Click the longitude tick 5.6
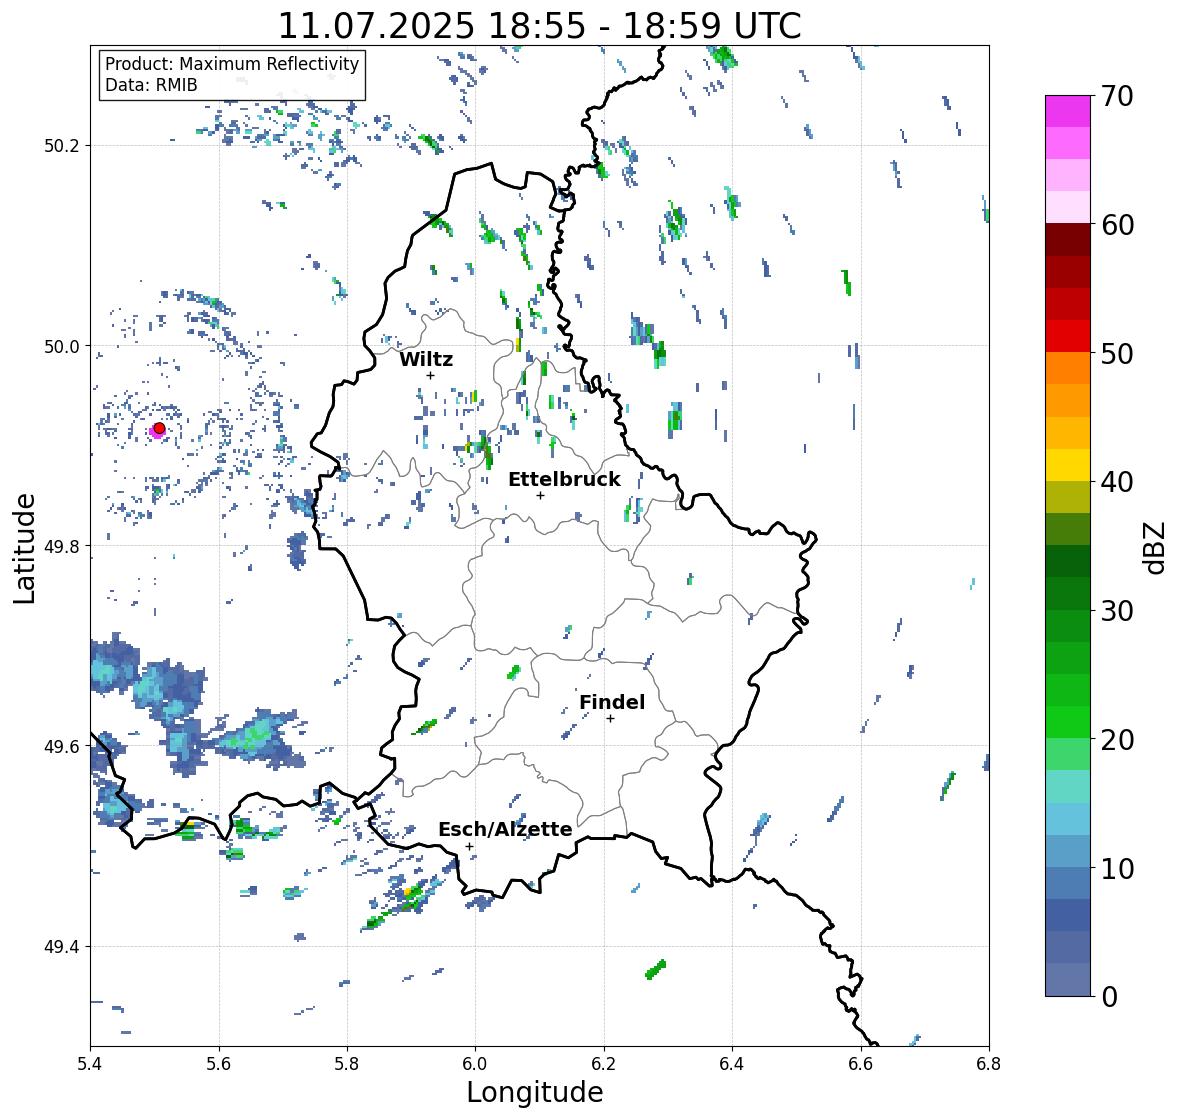Screen dimensions: 1179x1117 click(x=219, y=1063)
